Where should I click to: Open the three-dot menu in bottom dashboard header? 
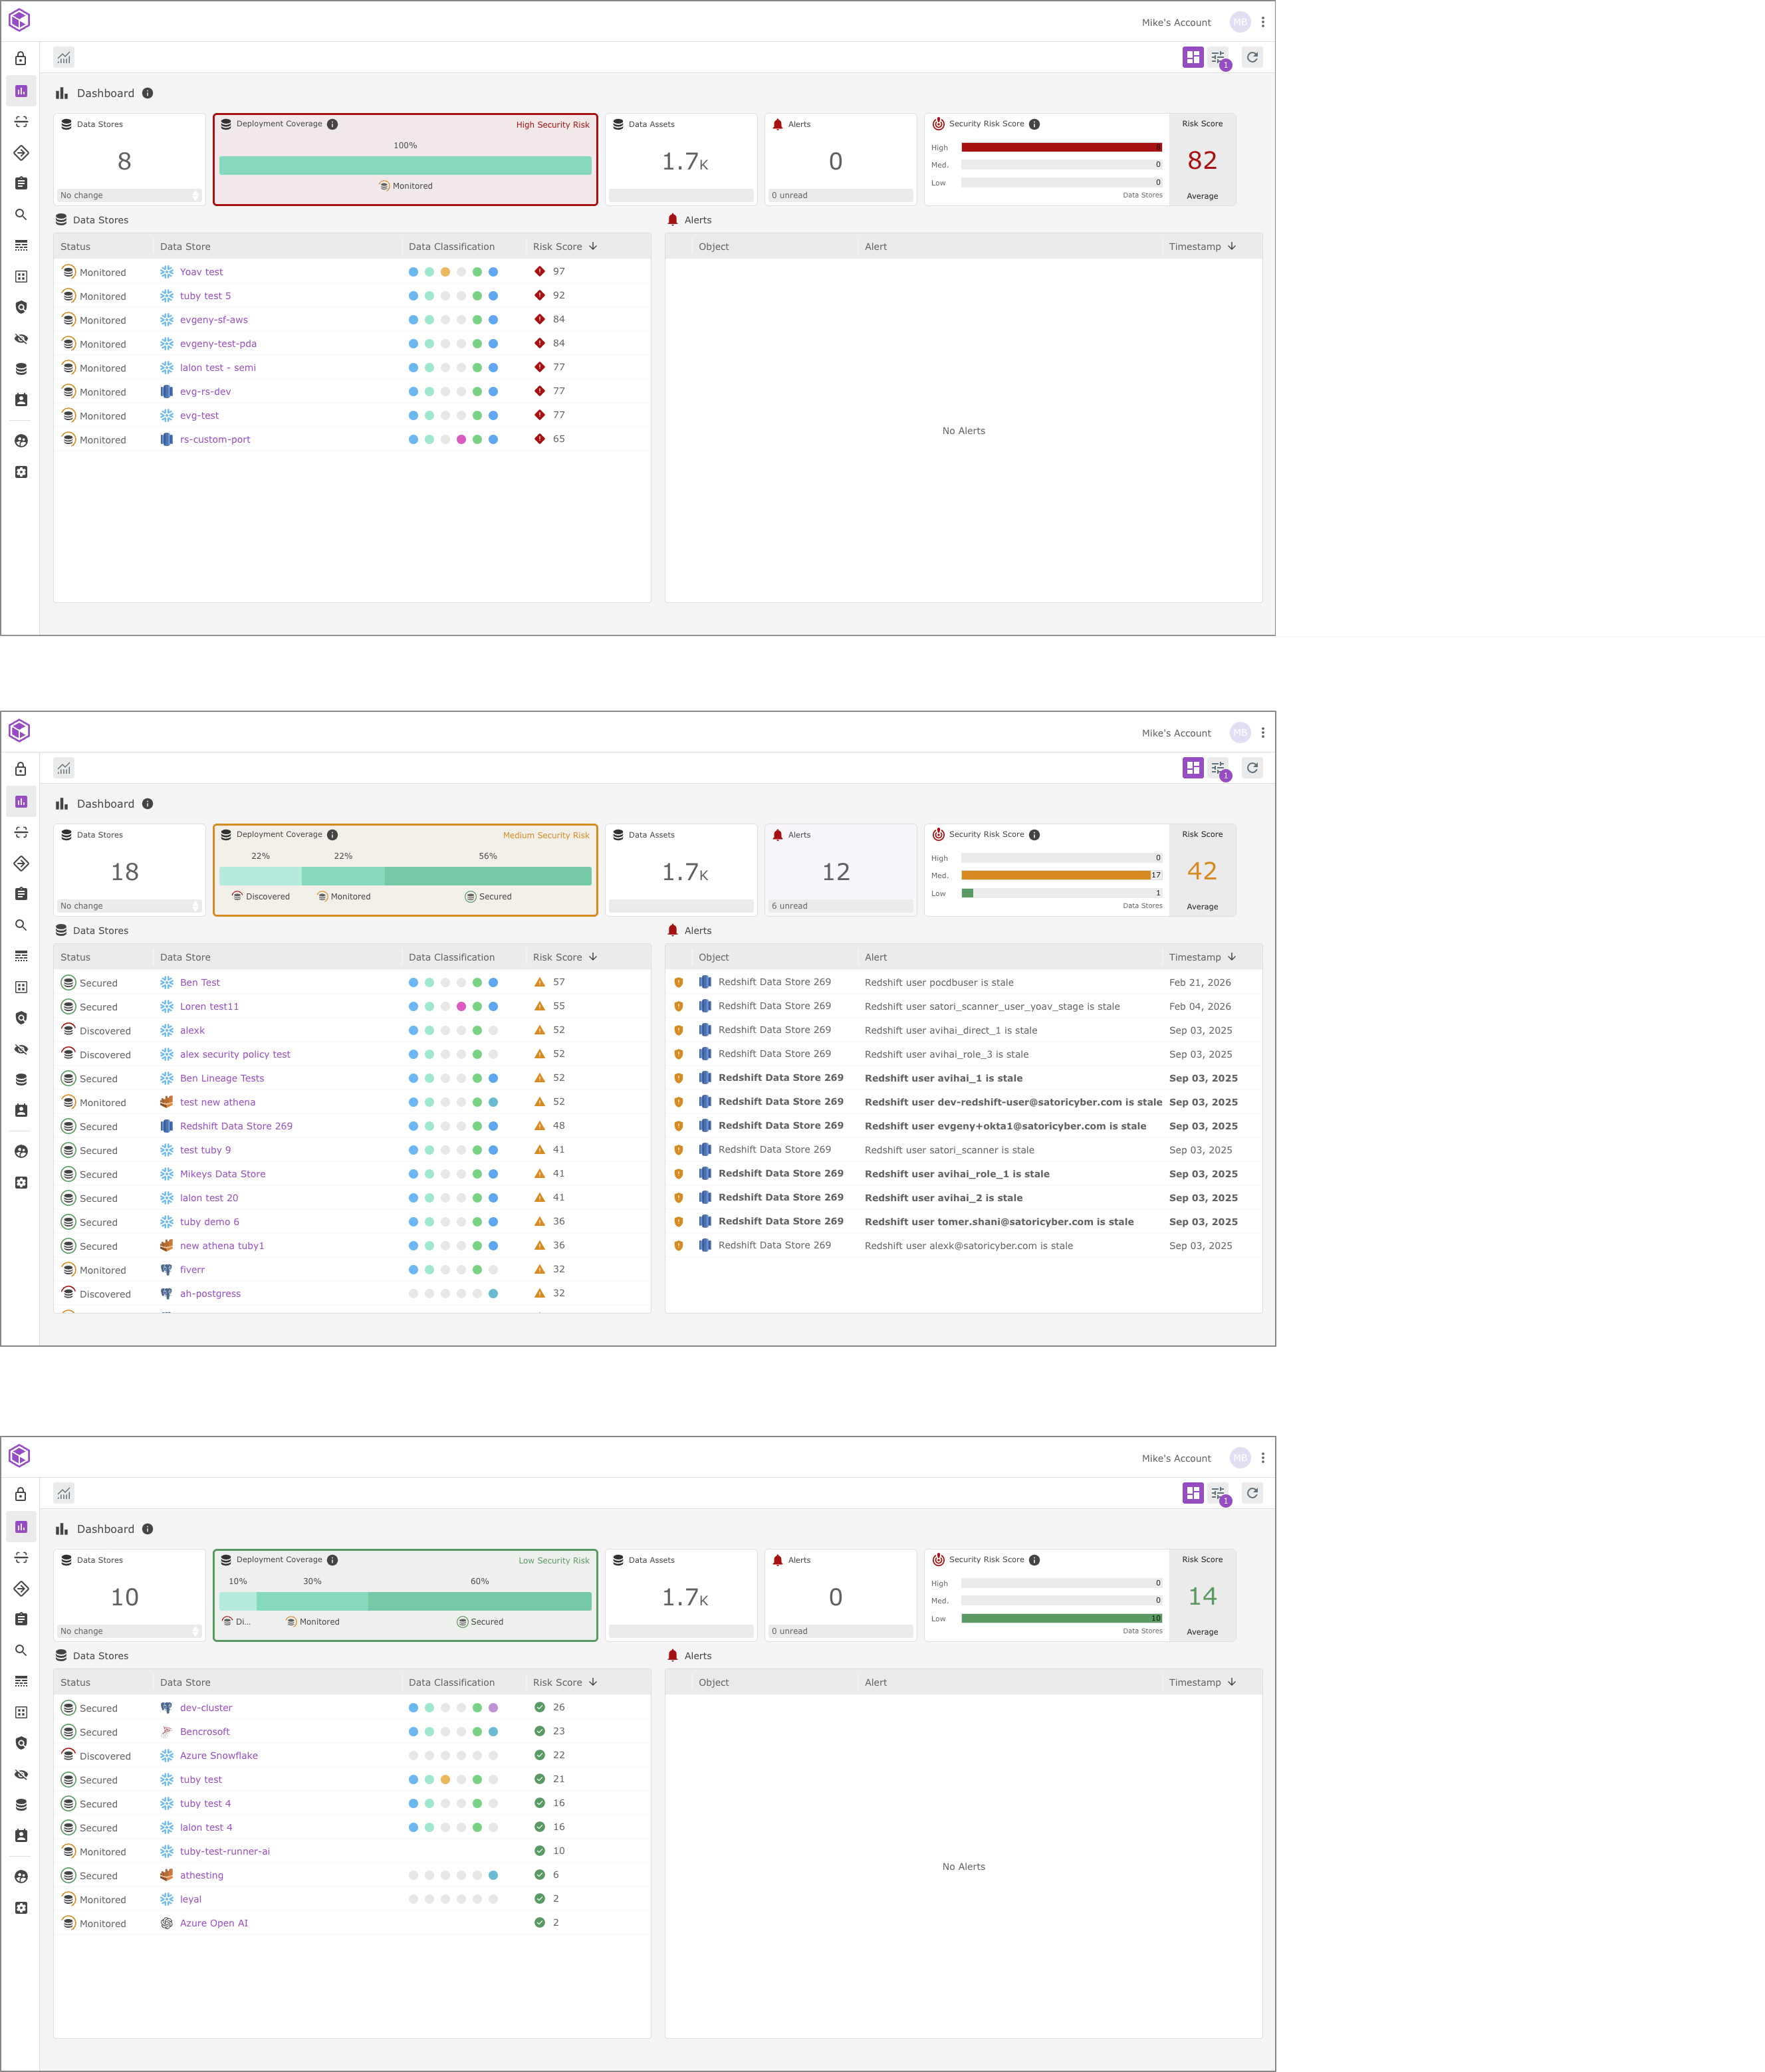(1263, 1458)
